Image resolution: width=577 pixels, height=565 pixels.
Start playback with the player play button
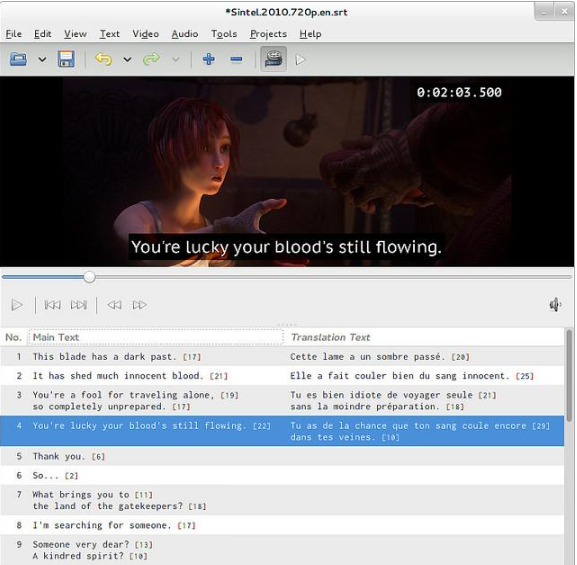[x=17, y=305]
